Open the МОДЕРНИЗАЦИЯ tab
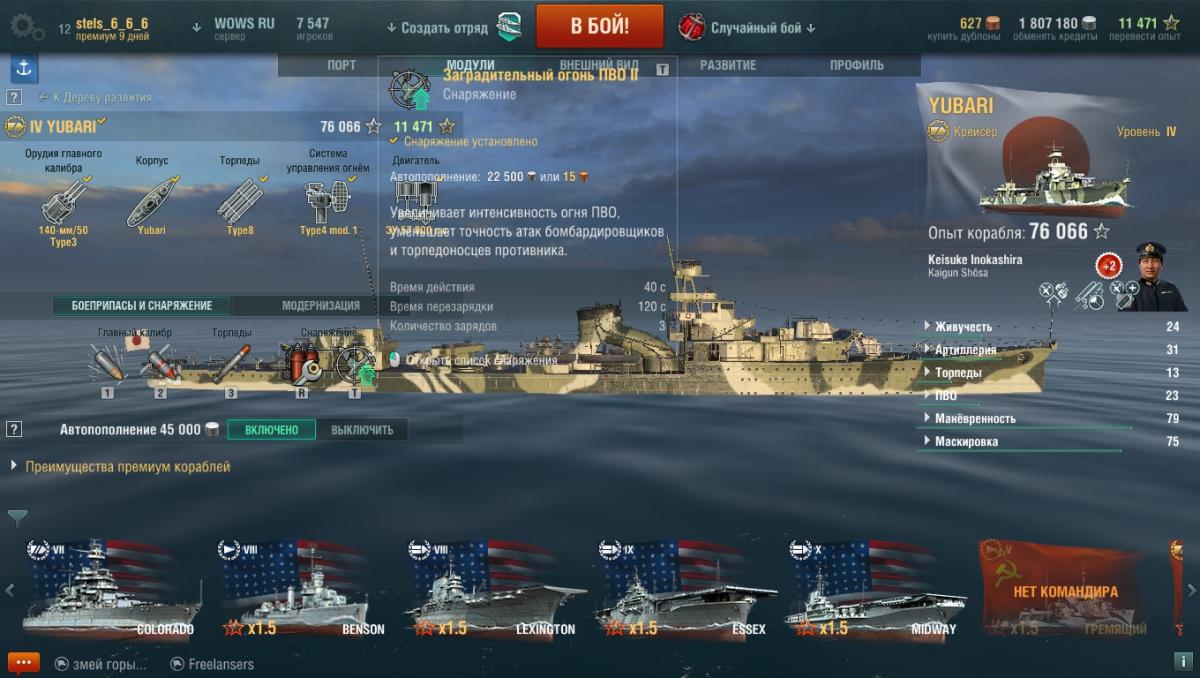Image resolution: width=1200 pixels, height=678 pixels. point(321,306)
